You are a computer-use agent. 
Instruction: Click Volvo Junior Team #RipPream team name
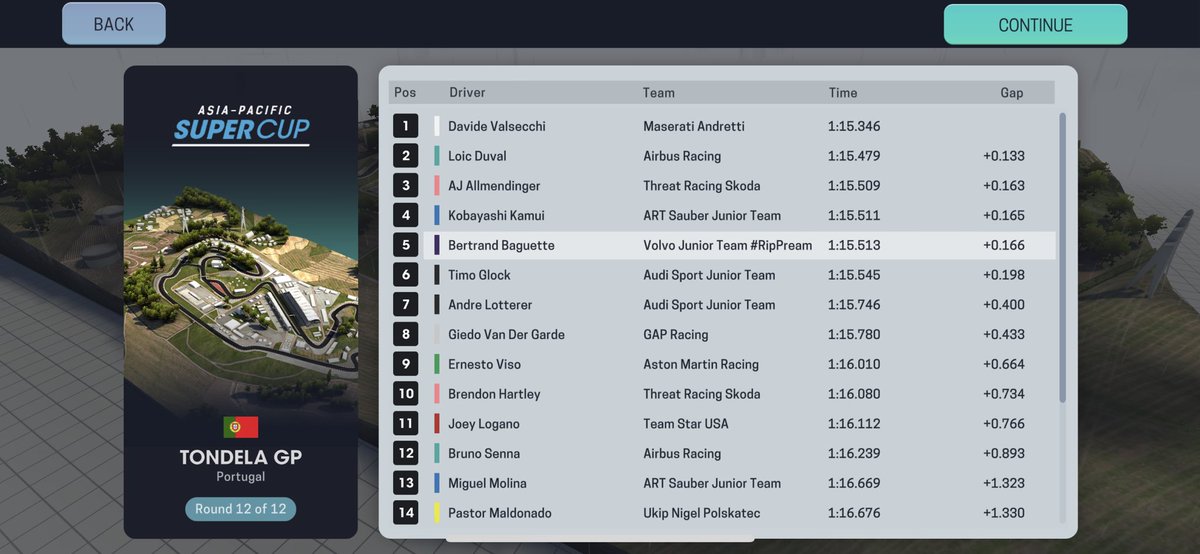tap(728, 246)
